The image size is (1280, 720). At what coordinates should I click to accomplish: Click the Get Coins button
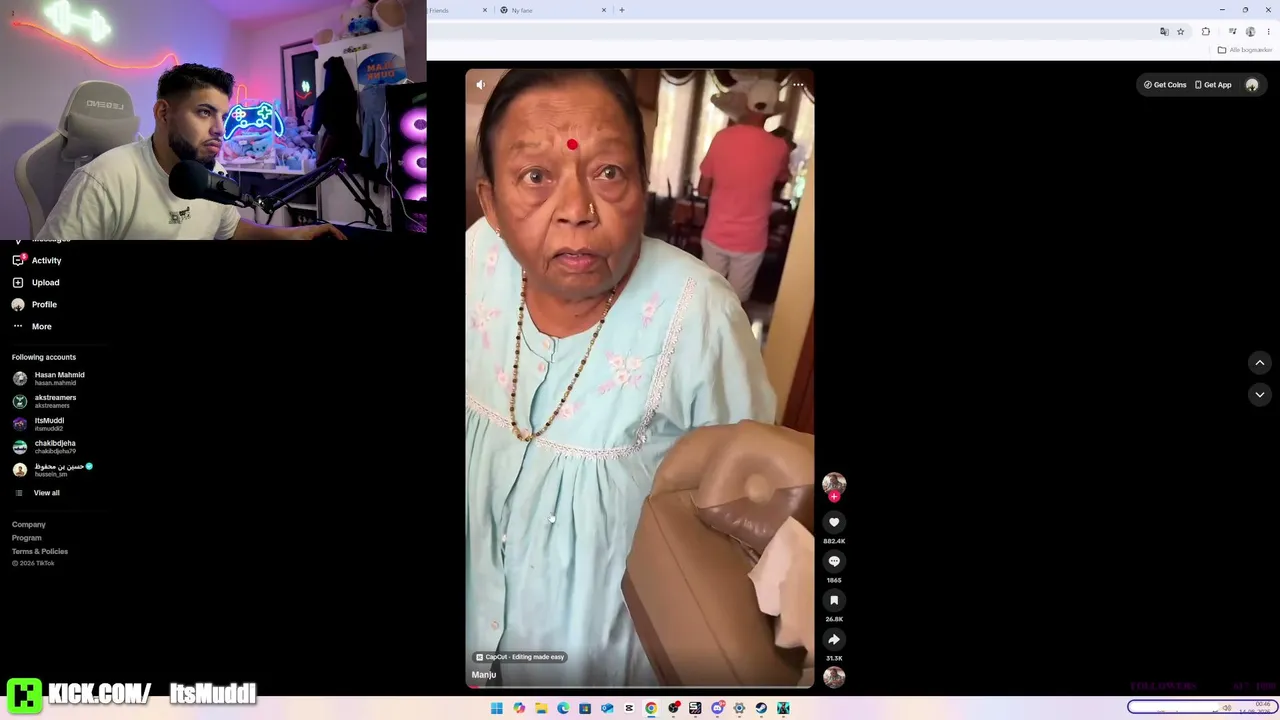(1165, 85)
